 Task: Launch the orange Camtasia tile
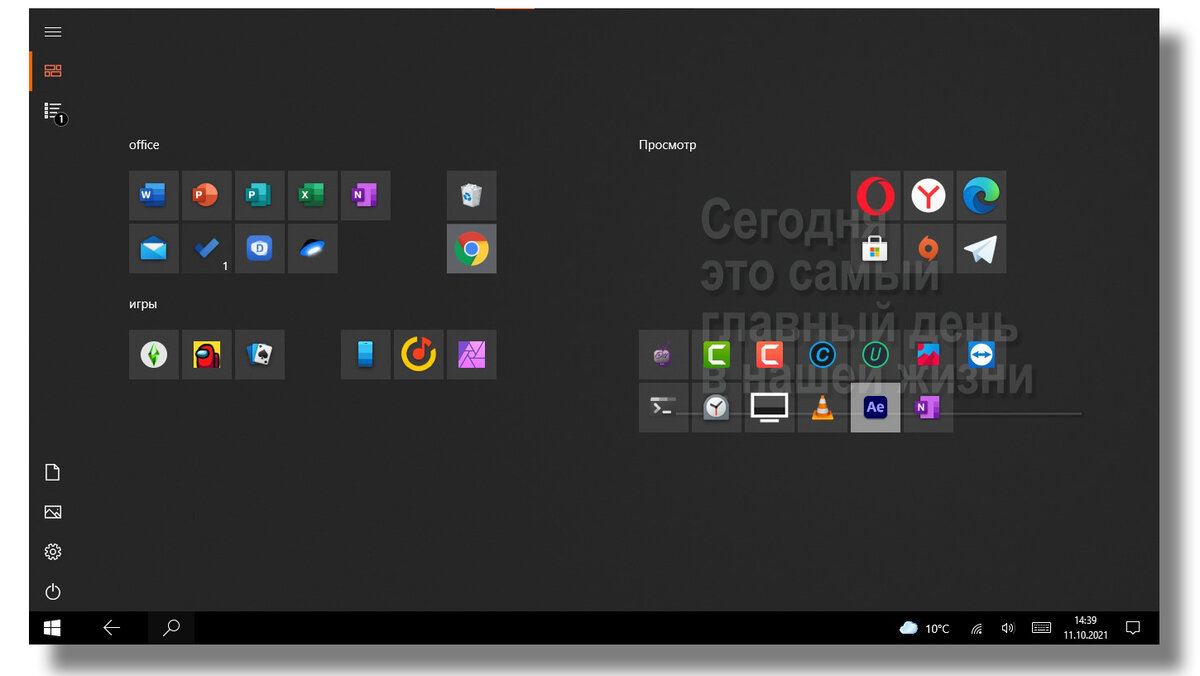point(770,354)
